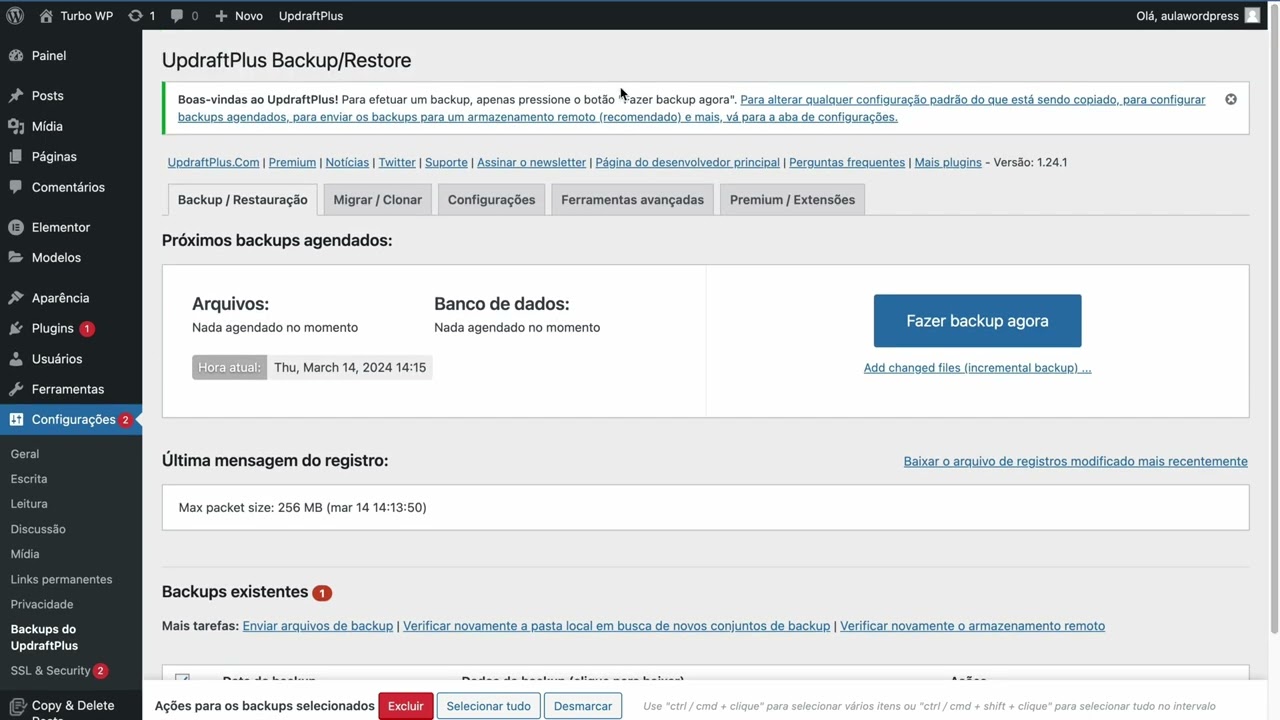Open the Suporte link
The height and width of the screenshot is (720, 1280).
click(446, 162)
